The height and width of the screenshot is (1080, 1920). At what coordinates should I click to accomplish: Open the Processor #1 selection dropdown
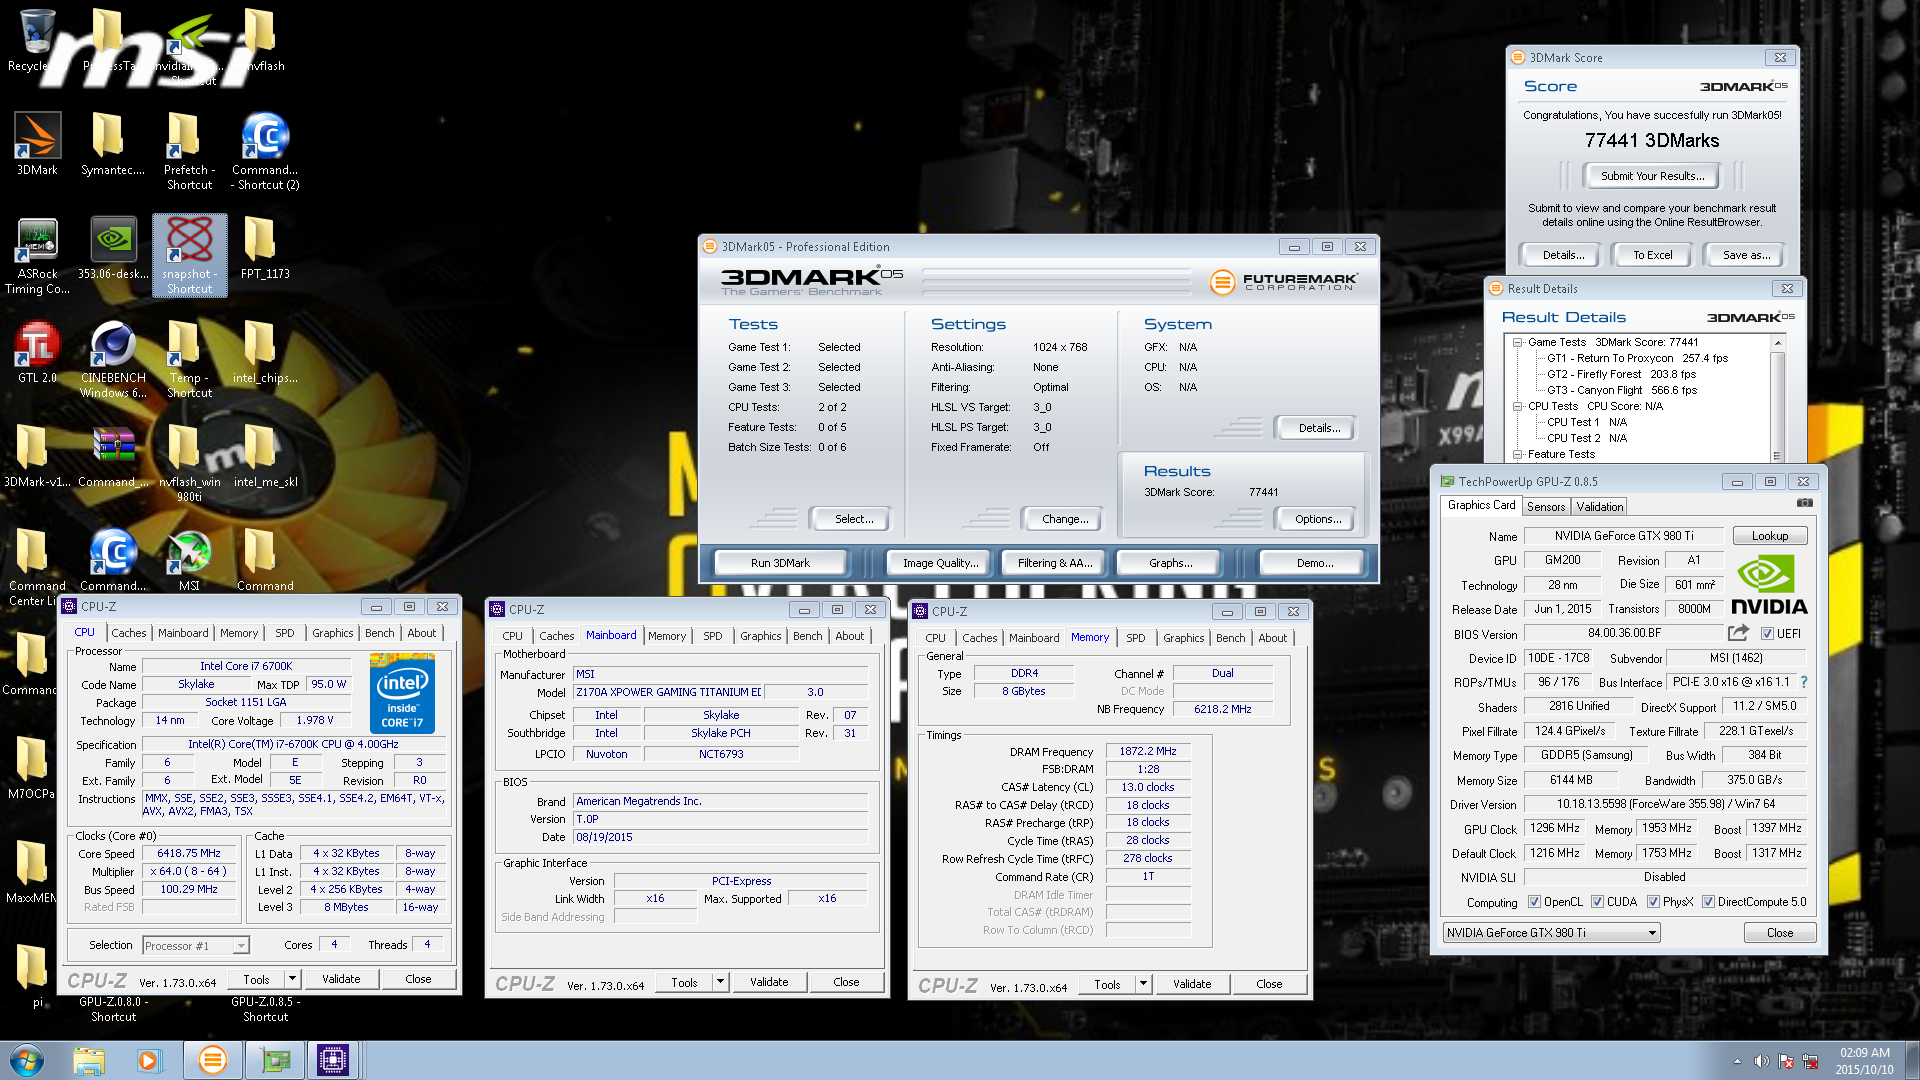(196, 946)
